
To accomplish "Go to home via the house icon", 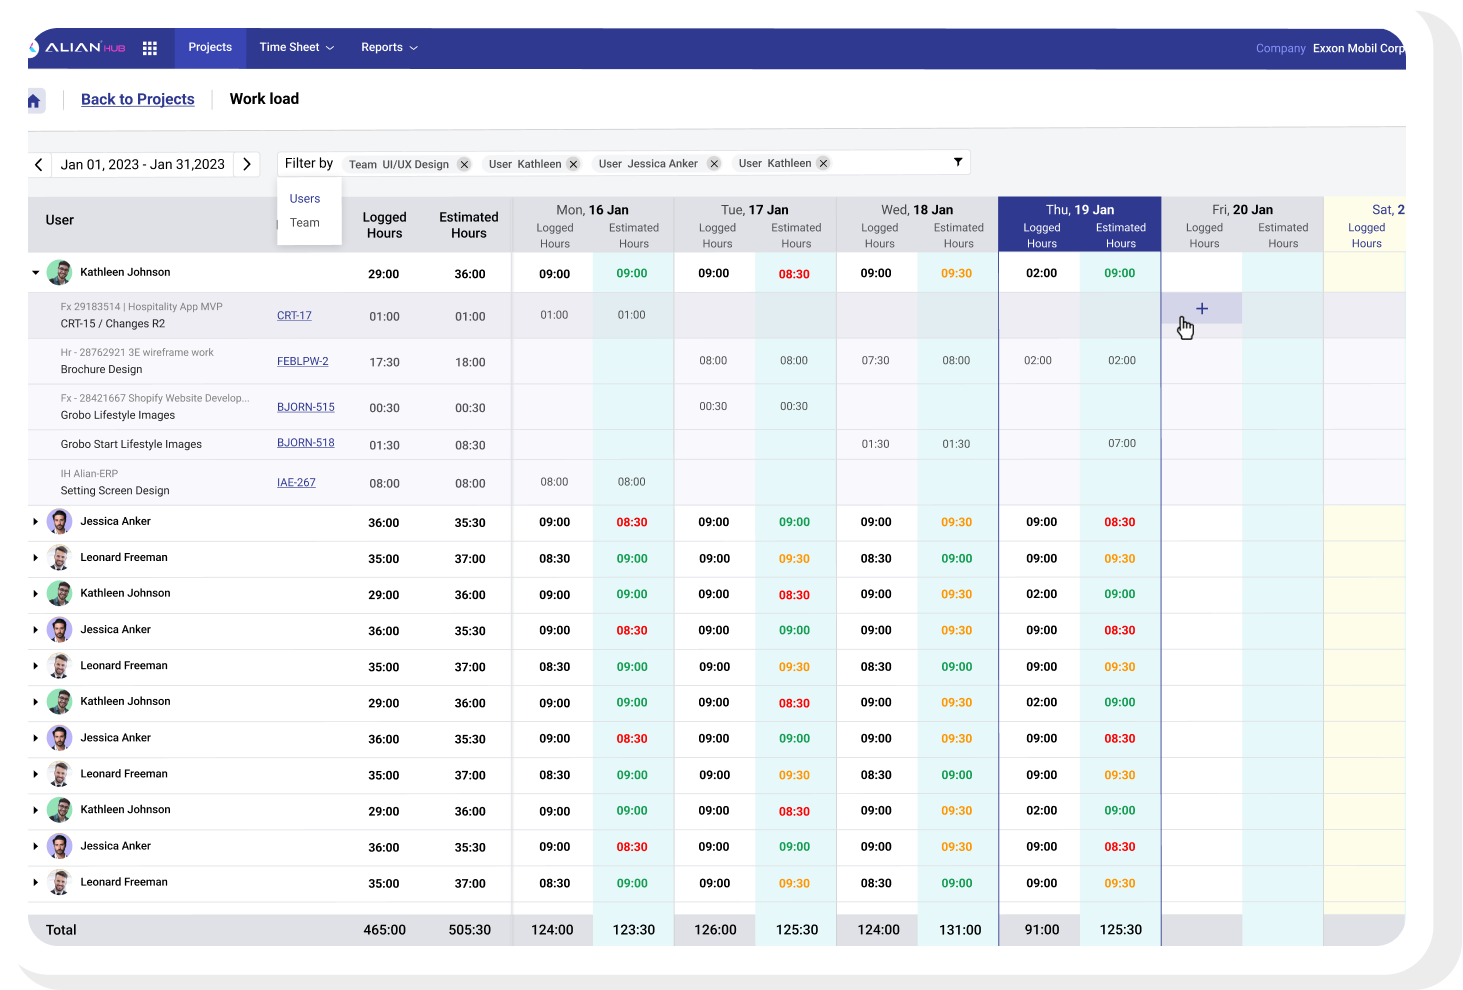I will click(34, 100).
